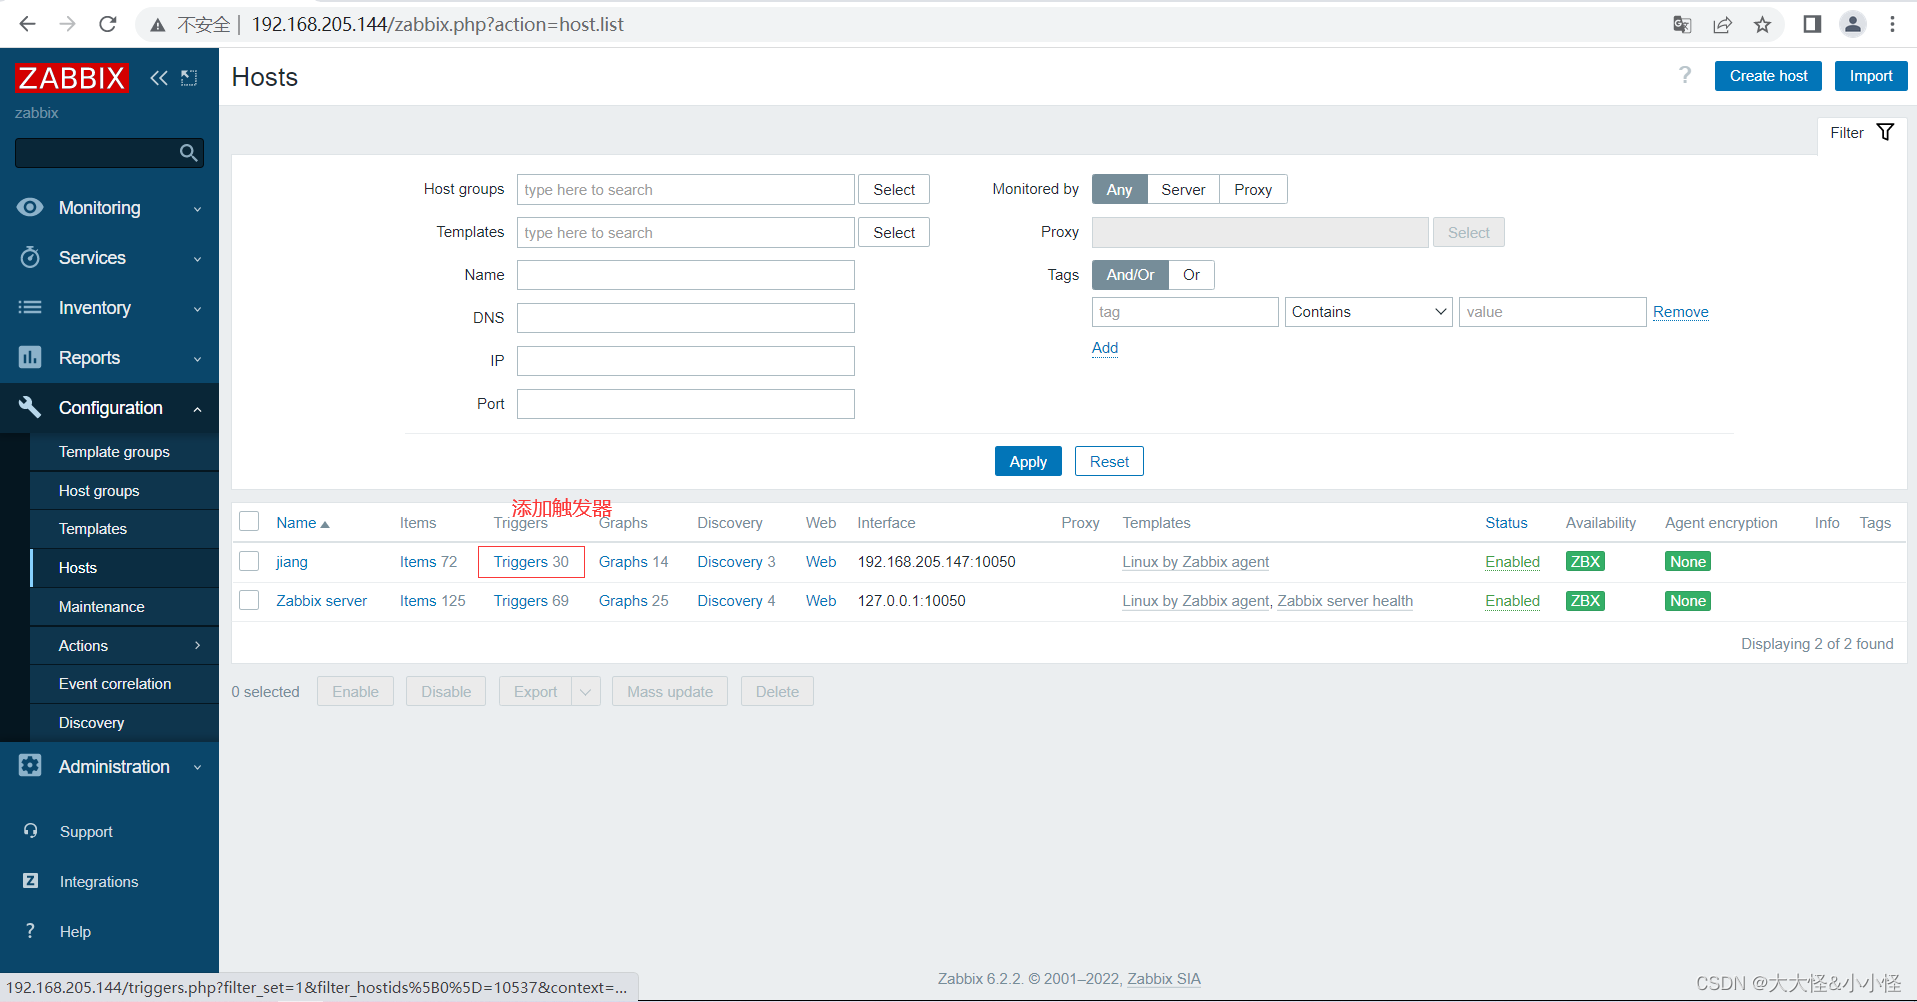
Task: Check the jiang host checkbox
Action: click(249, 561)
